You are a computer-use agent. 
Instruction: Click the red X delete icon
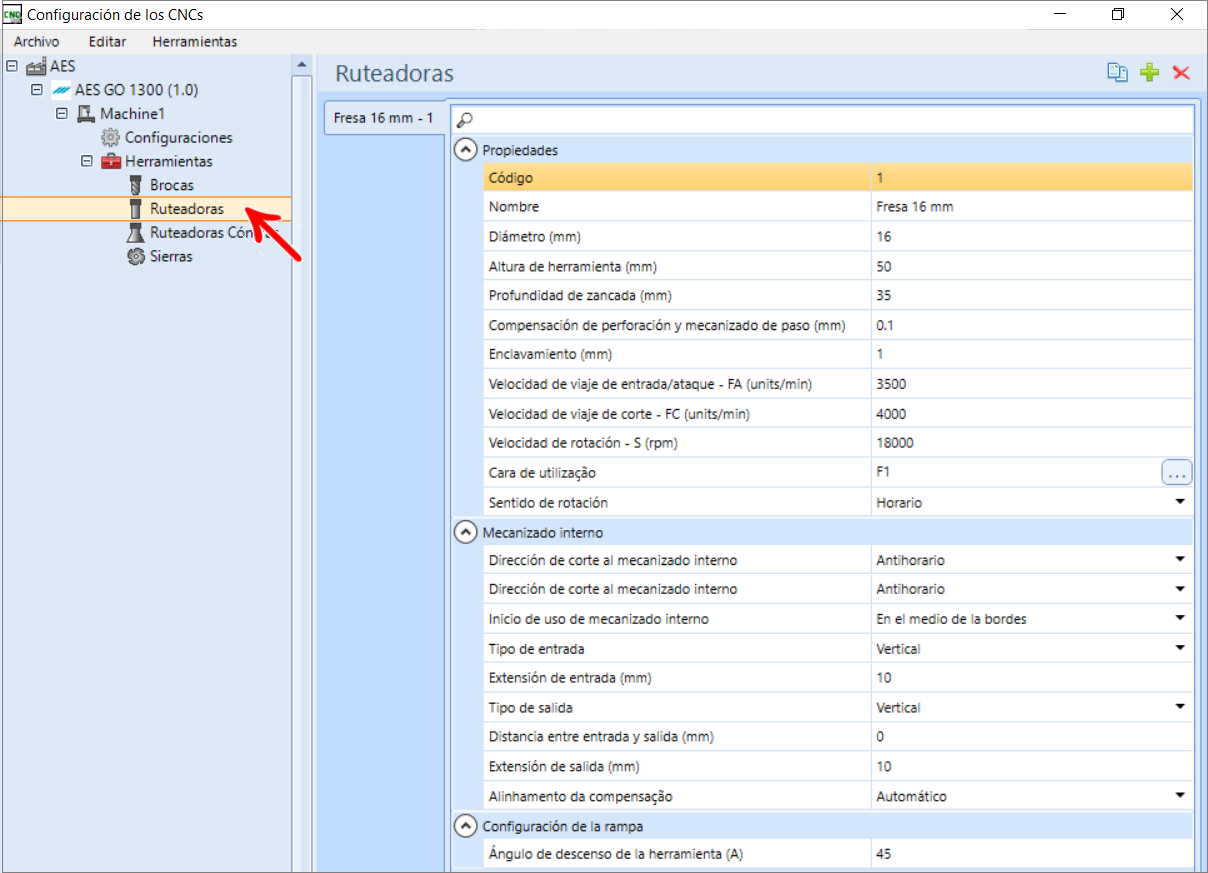tap(1181, 72)
